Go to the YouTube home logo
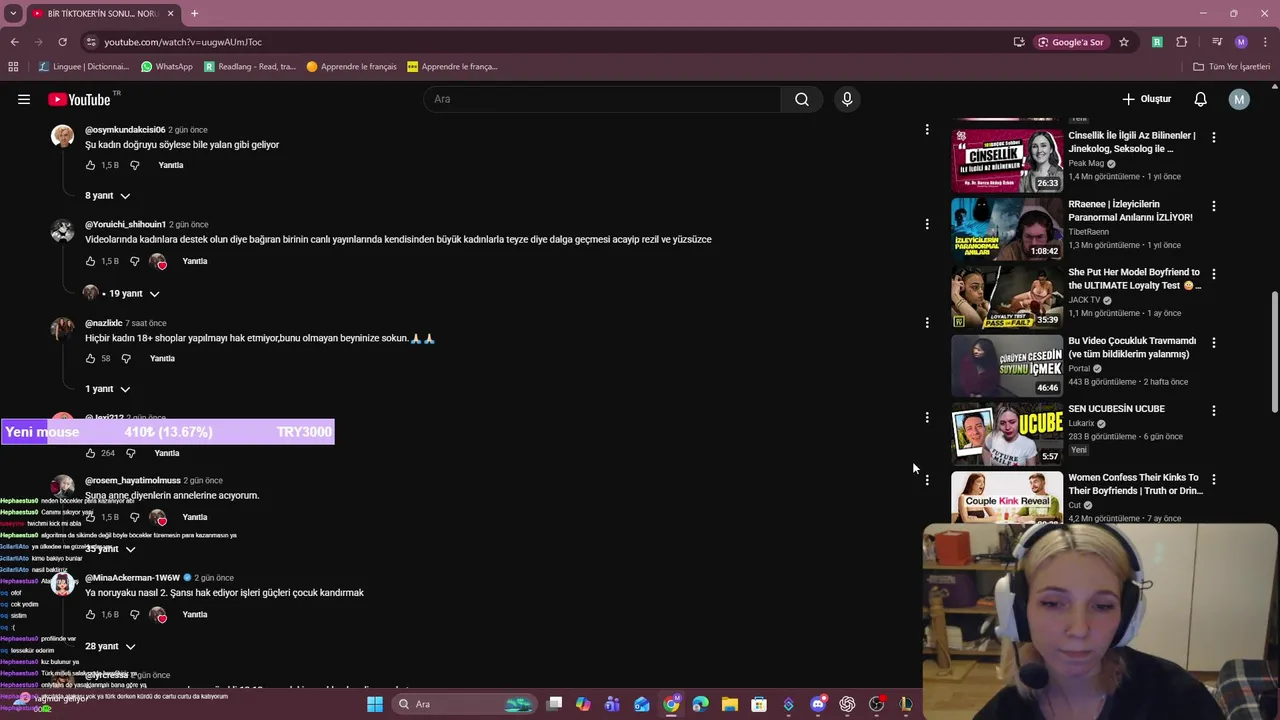 [79, 99]
